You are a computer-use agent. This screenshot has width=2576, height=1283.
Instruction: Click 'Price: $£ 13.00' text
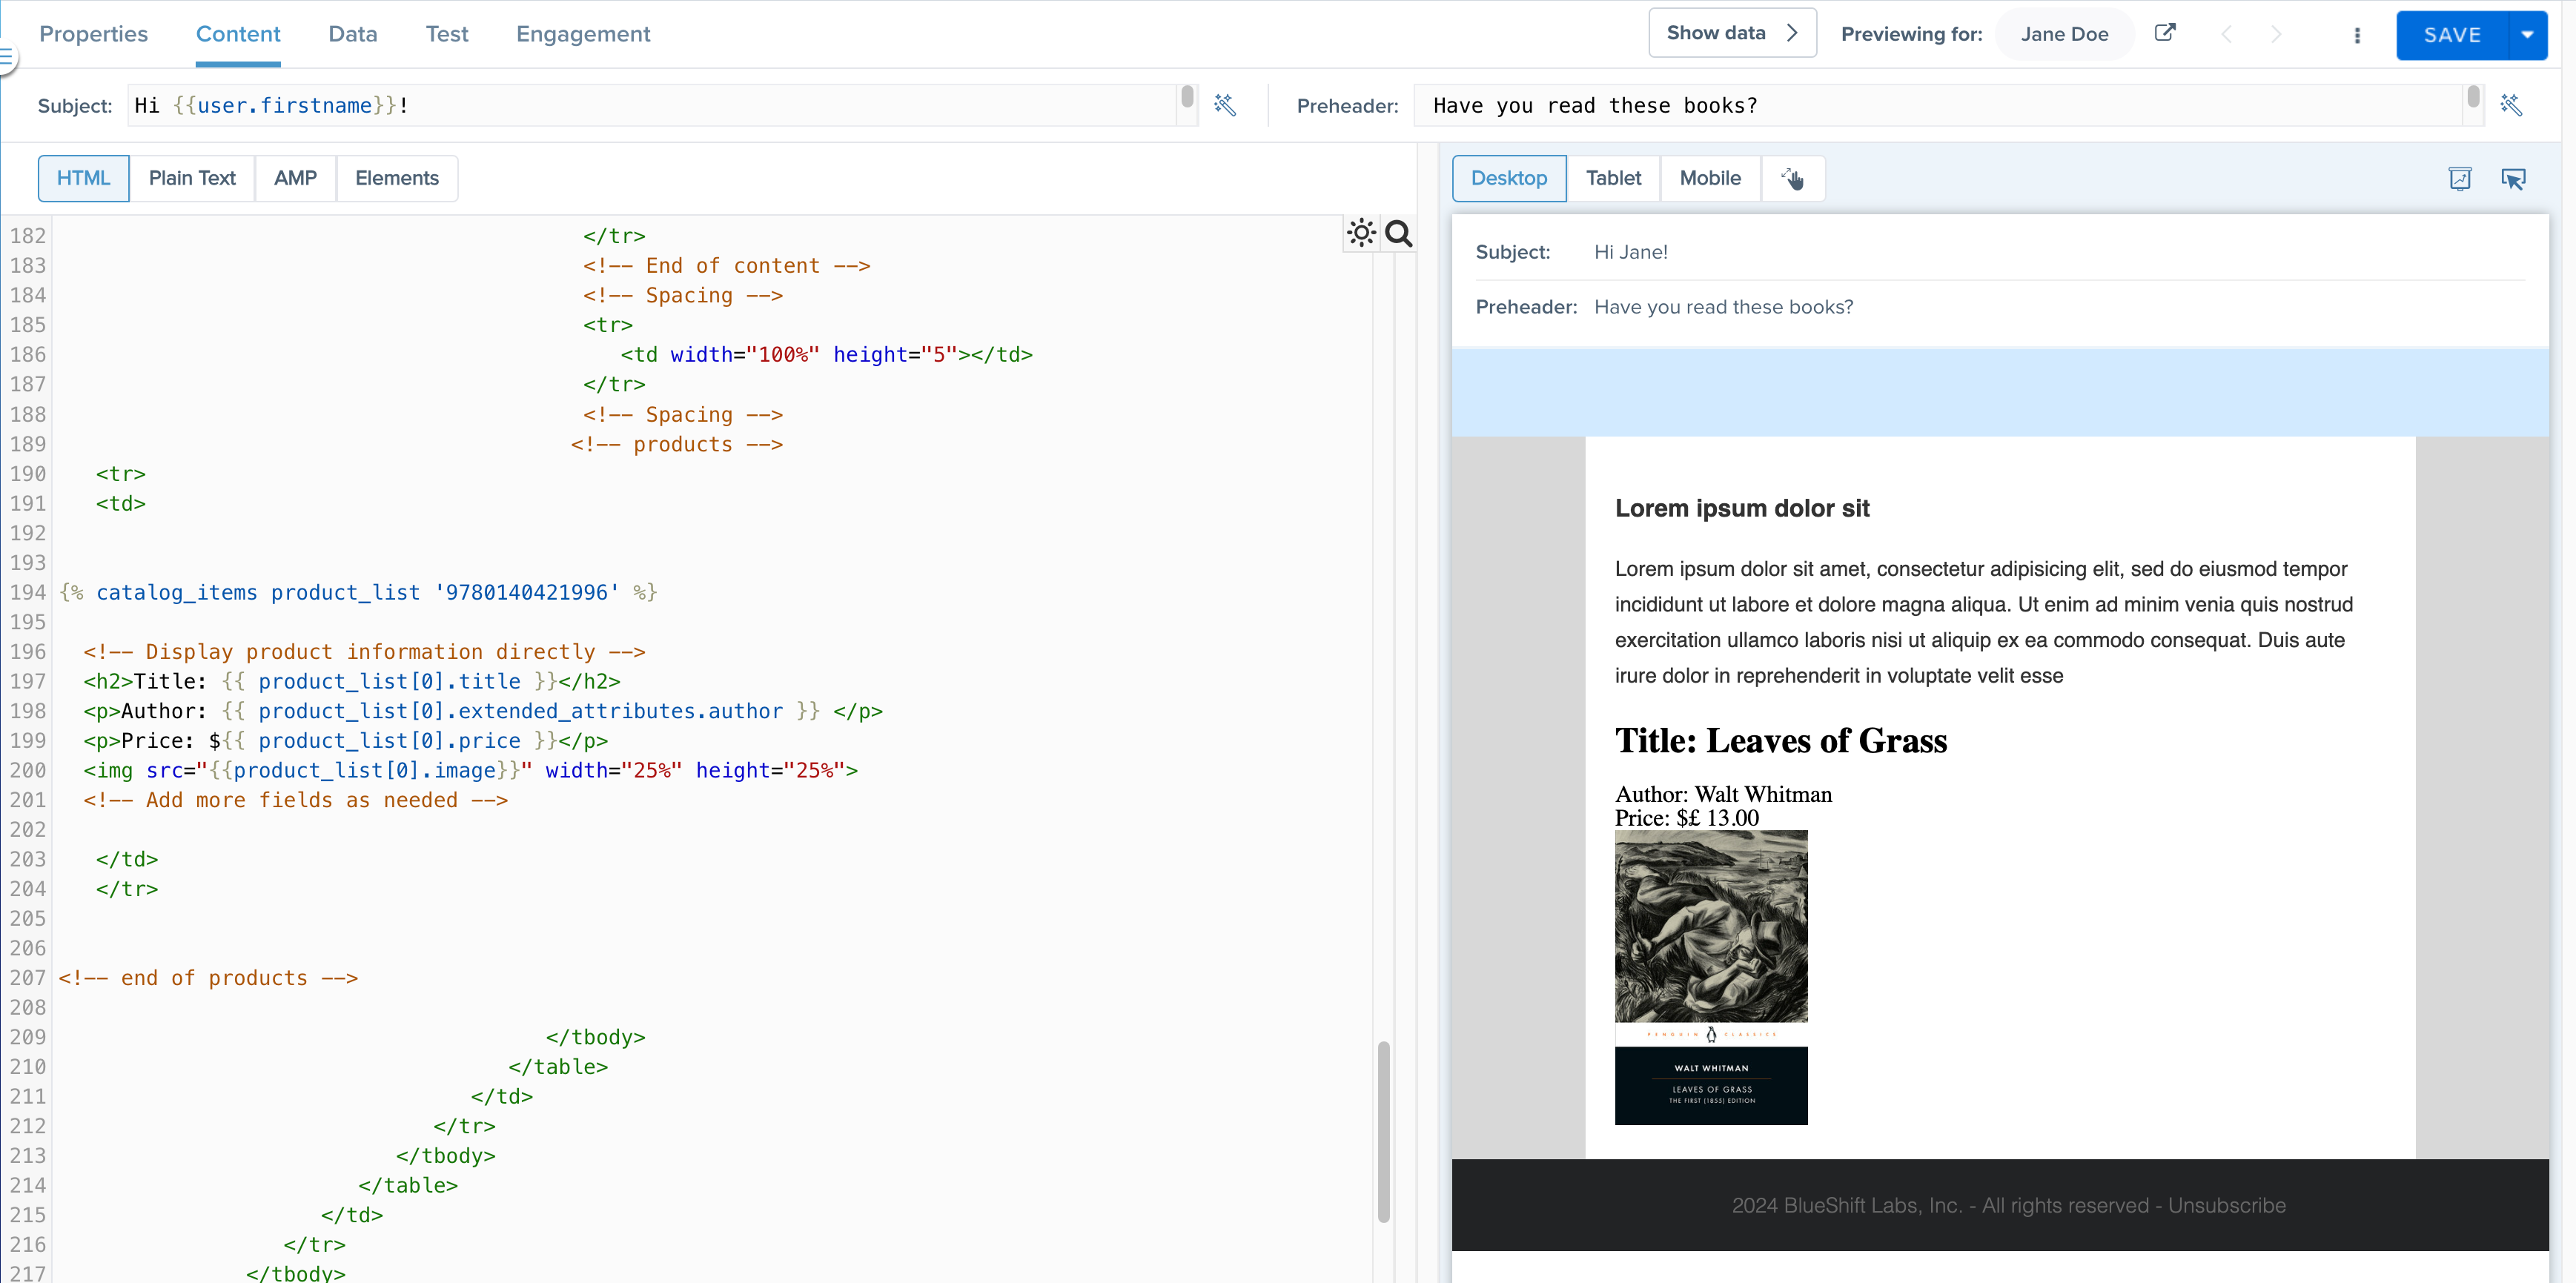coord(1687,818)
